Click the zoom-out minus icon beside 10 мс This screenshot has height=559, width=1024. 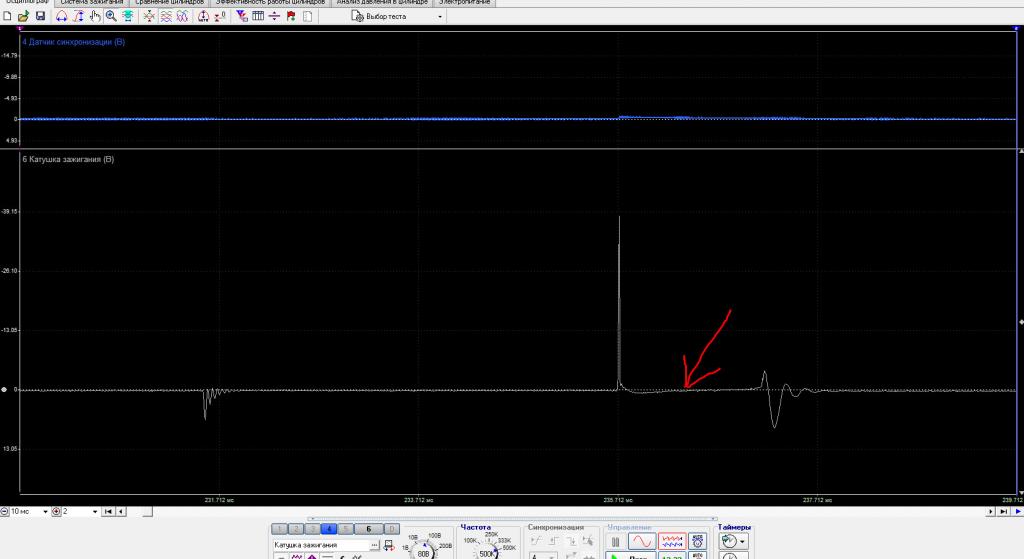pyautogui.click(x=5, y=511)
